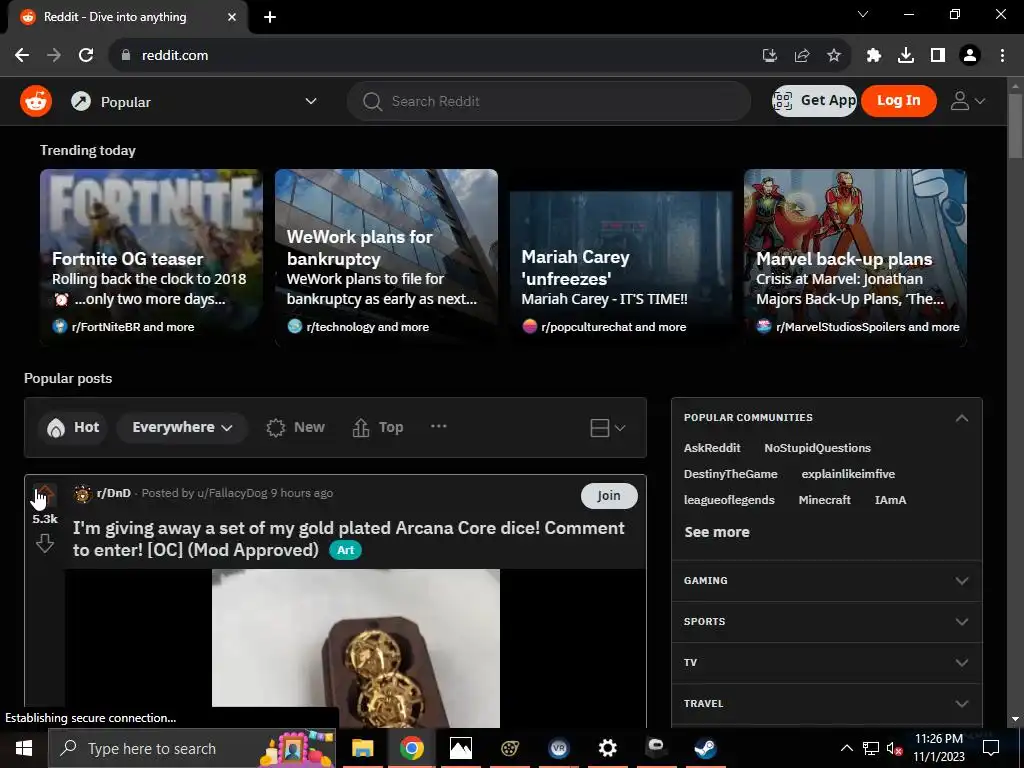The width and height of the screenshot is (1024, 768).
Task: Open the card view layout selector
Action: 607,428
